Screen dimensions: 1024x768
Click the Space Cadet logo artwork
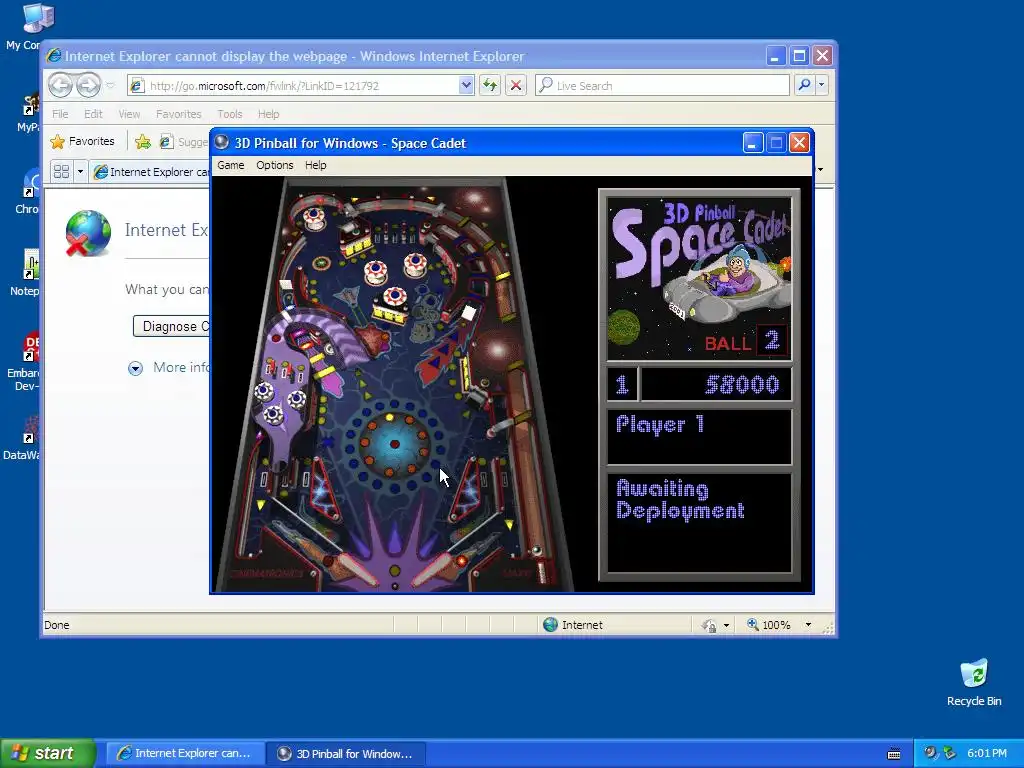699,279
